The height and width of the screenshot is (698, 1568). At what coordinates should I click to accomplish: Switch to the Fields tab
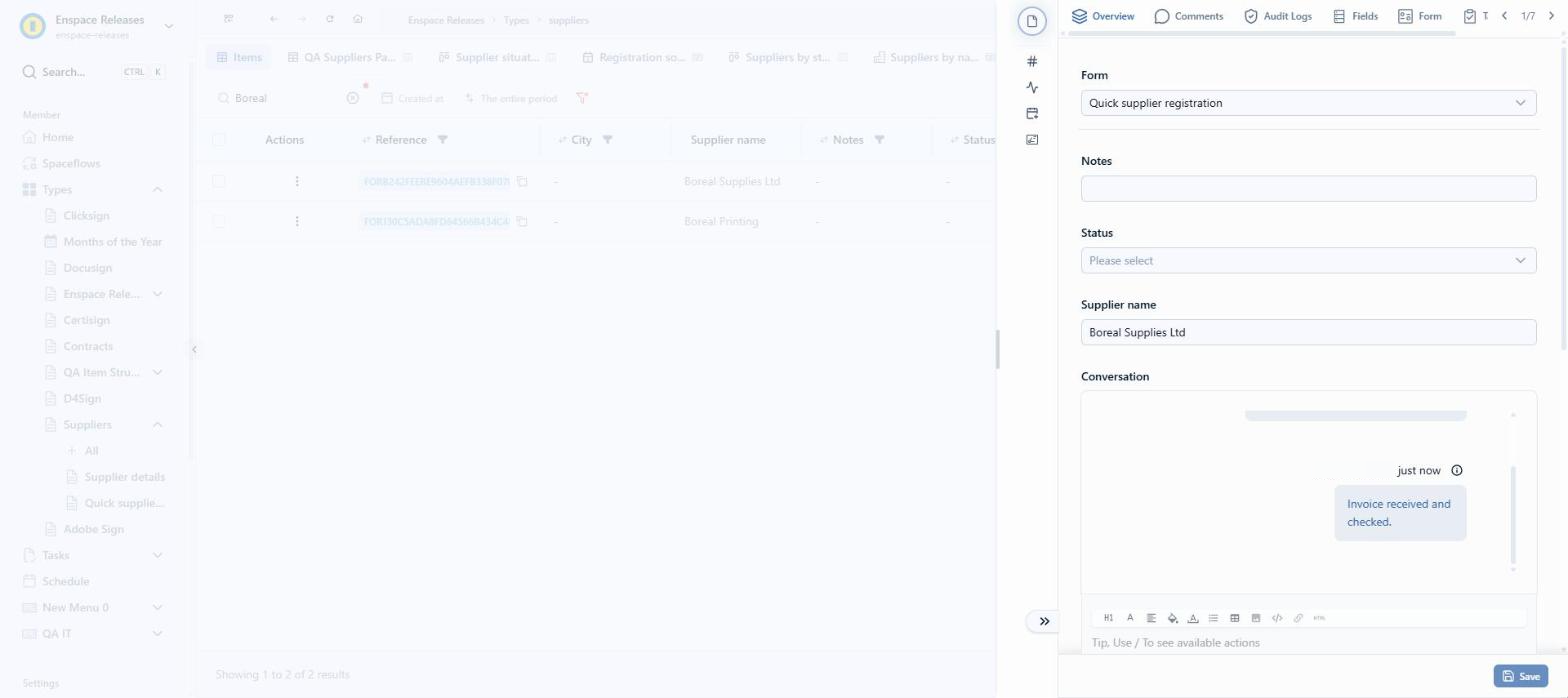[1355, 16]
